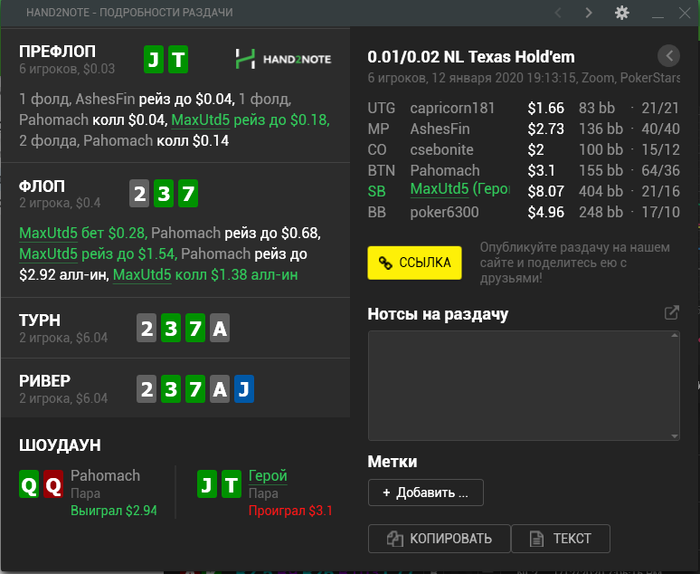Go to the previous hand arrow
This screenshot has width=700, height=574.
point(558,13)
